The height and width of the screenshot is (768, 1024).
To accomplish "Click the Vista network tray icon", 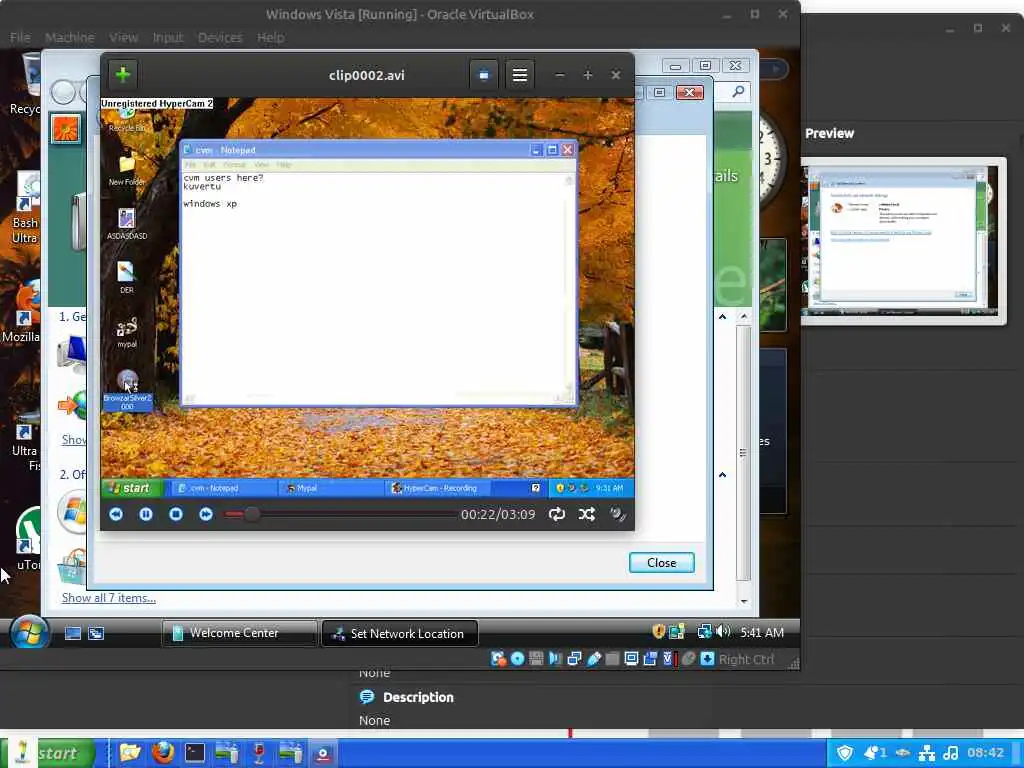I will (704, 632).
